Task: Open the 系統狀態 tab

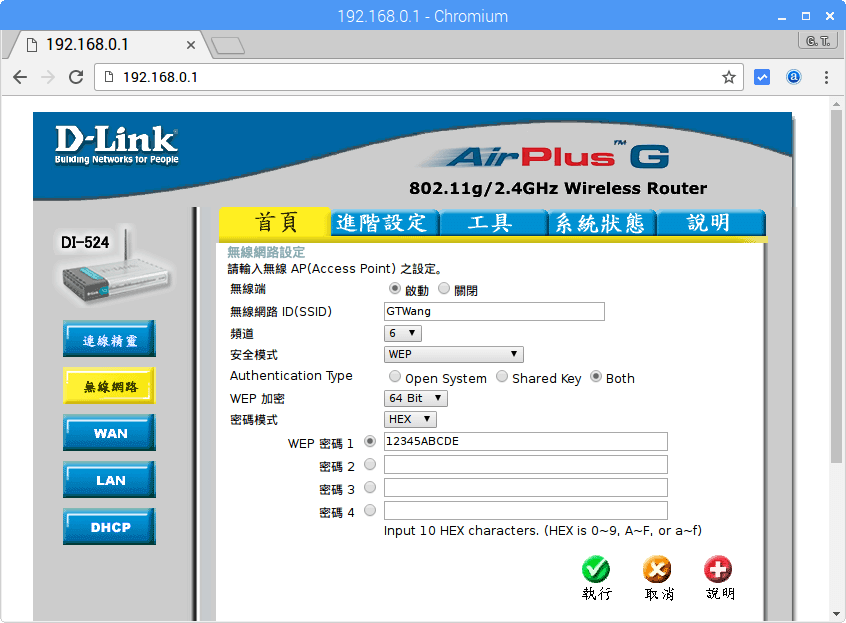Action: point(602,223)
